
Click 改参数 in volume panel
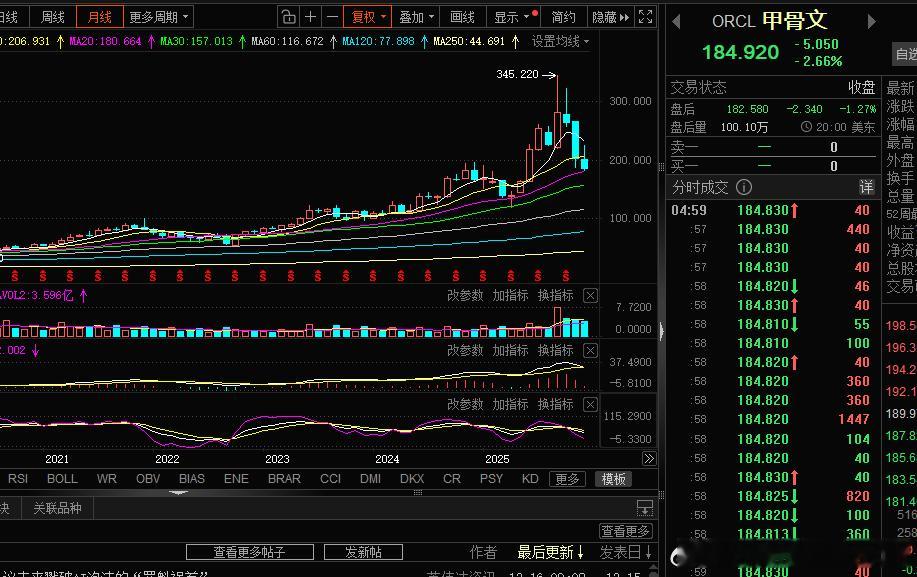[x=465, y=295]
